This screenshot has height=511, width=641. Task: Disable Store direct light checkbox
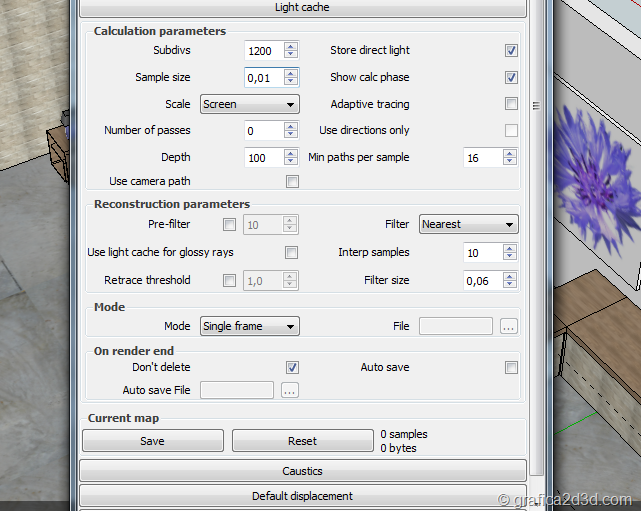pos(511,50)
